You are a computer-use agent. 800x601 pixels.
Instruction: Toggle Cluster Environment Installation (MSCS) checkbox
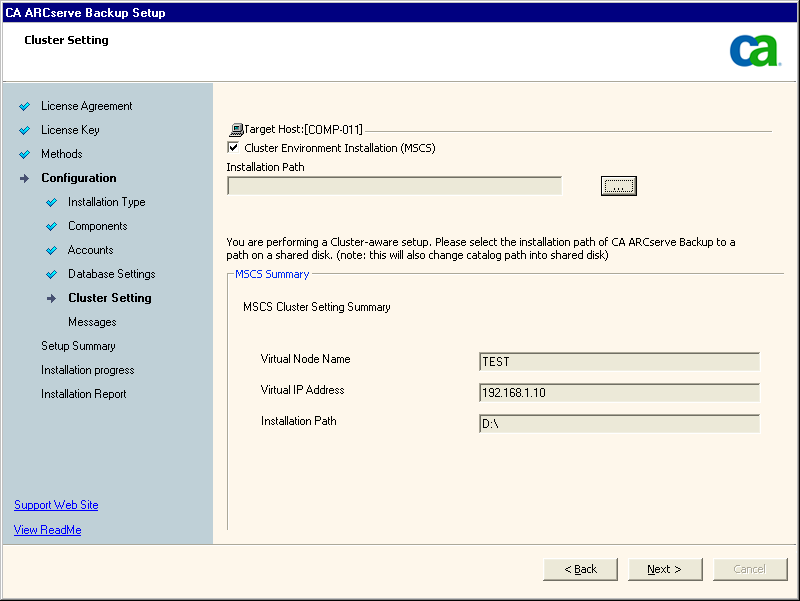[x=234, y=148]
